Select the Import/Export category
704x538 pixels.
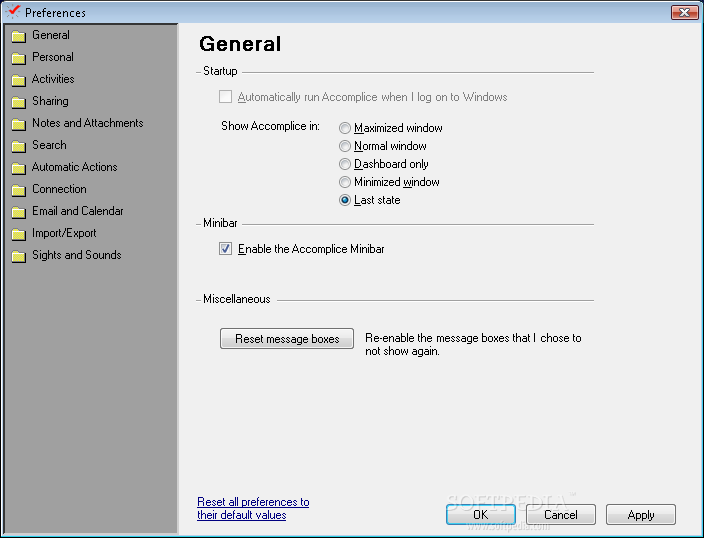point(64,233)
